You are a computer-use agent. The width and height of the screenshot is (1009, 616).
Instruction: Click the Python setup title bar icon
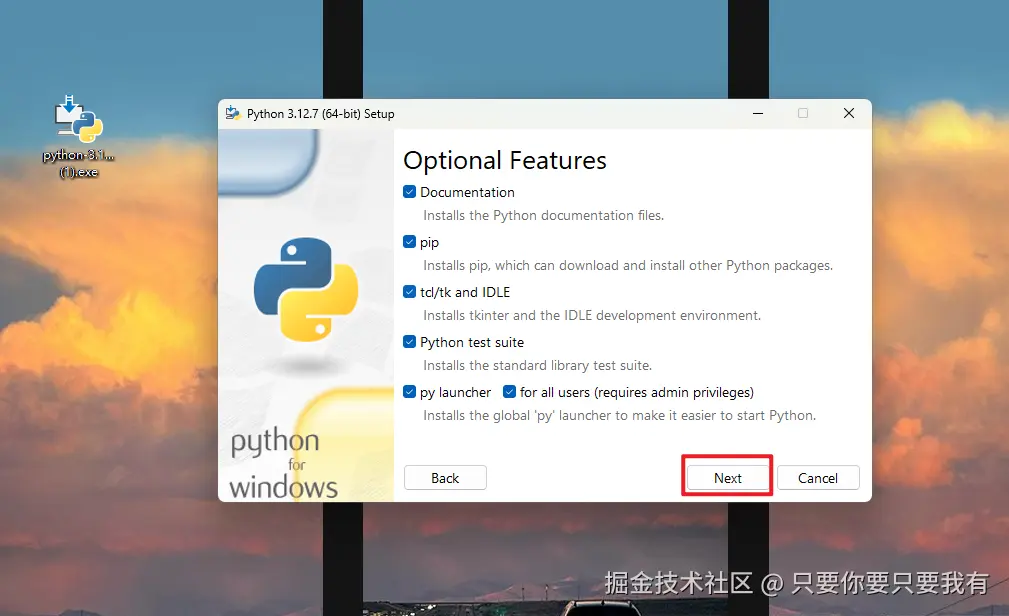233,114
